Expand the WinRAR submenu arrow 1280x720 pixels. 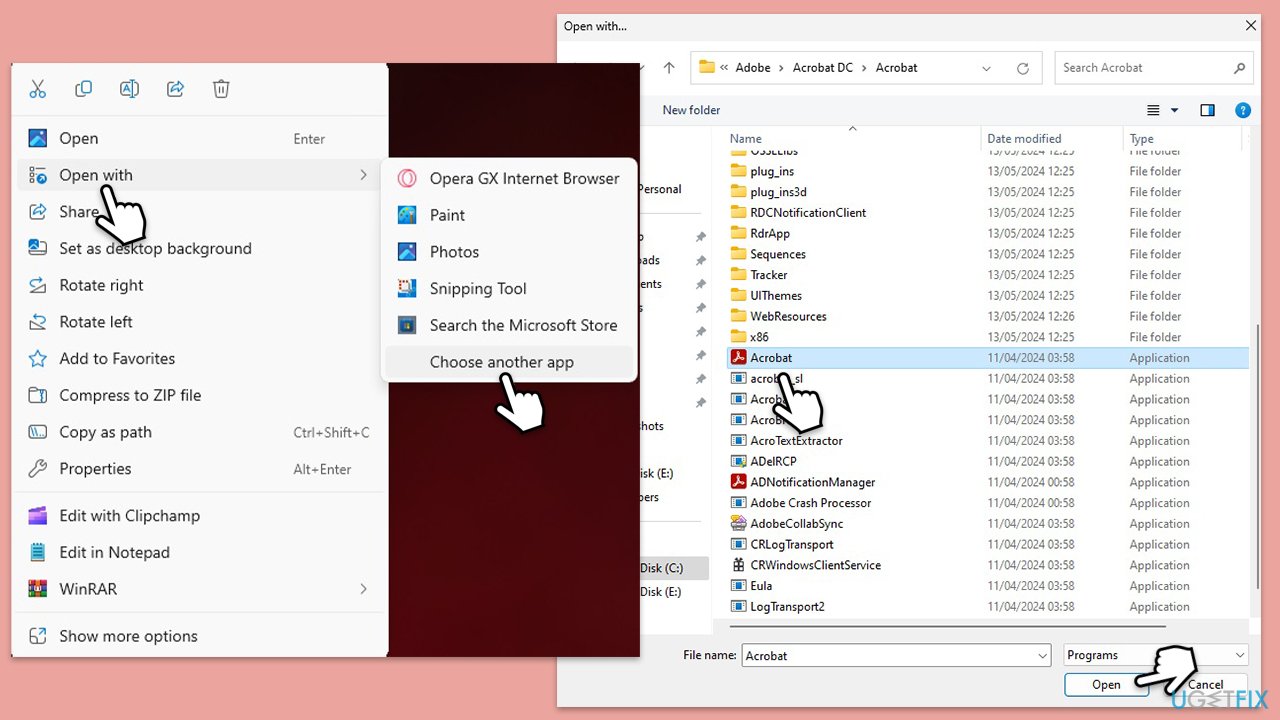pyautogui.click(x=363, y=589)
